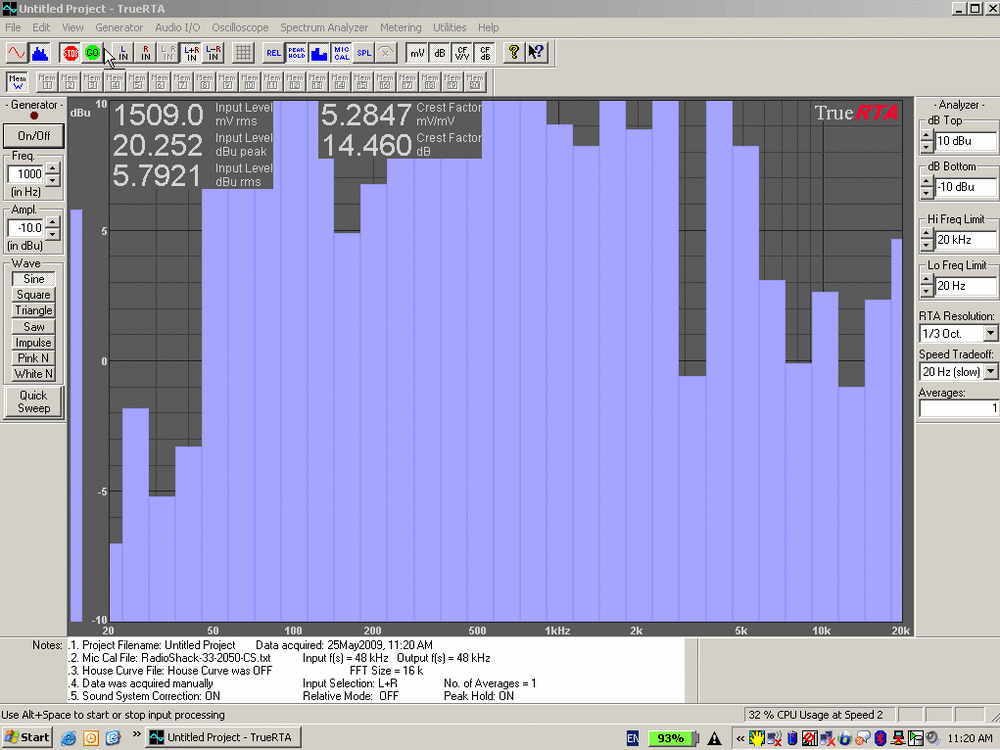
Task: Toggle Peak Hold mode
Action: point(296,53)
